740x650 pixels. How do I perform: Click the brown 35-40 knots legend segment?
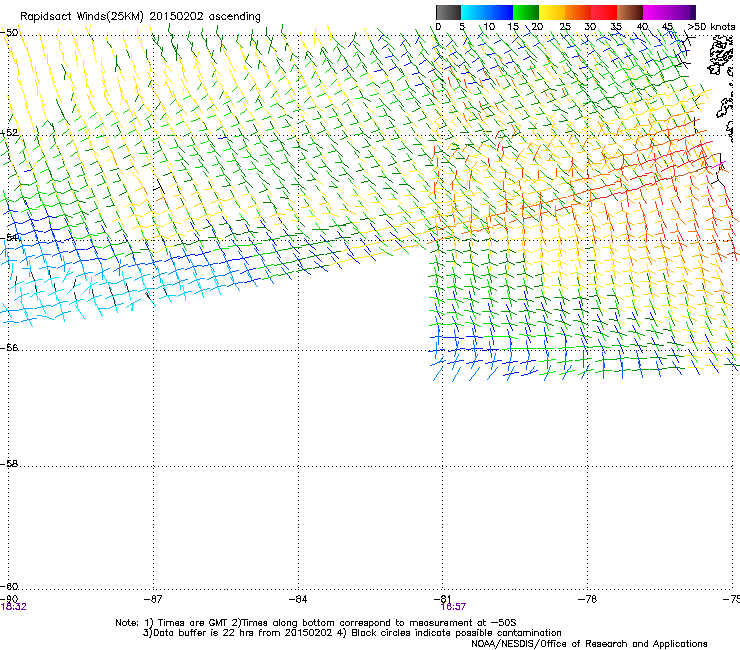click(x=630, y=12)
